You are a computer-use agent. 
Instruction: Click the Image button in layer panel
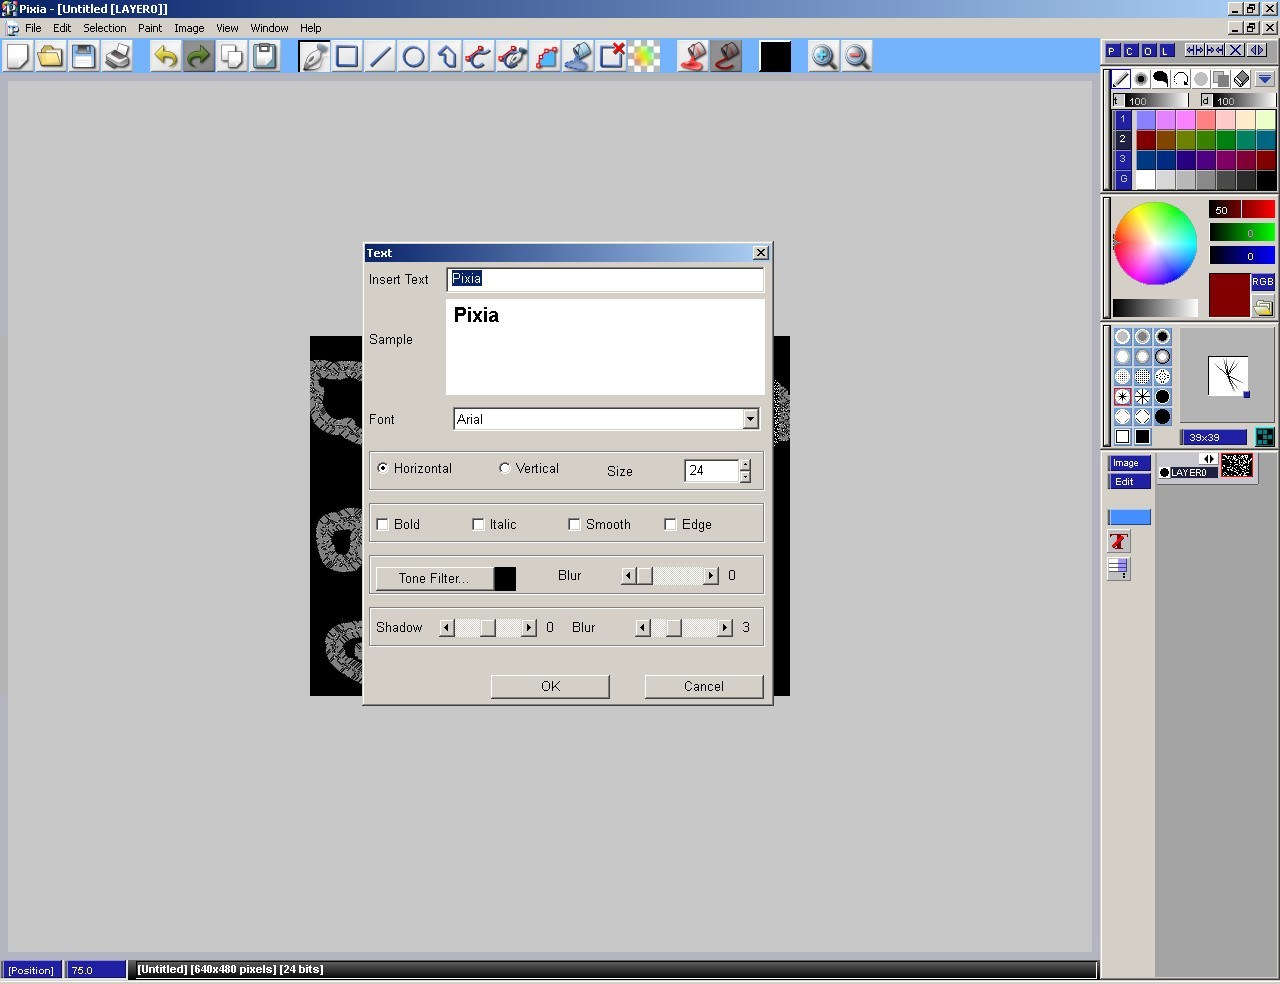coord(1129,463)
